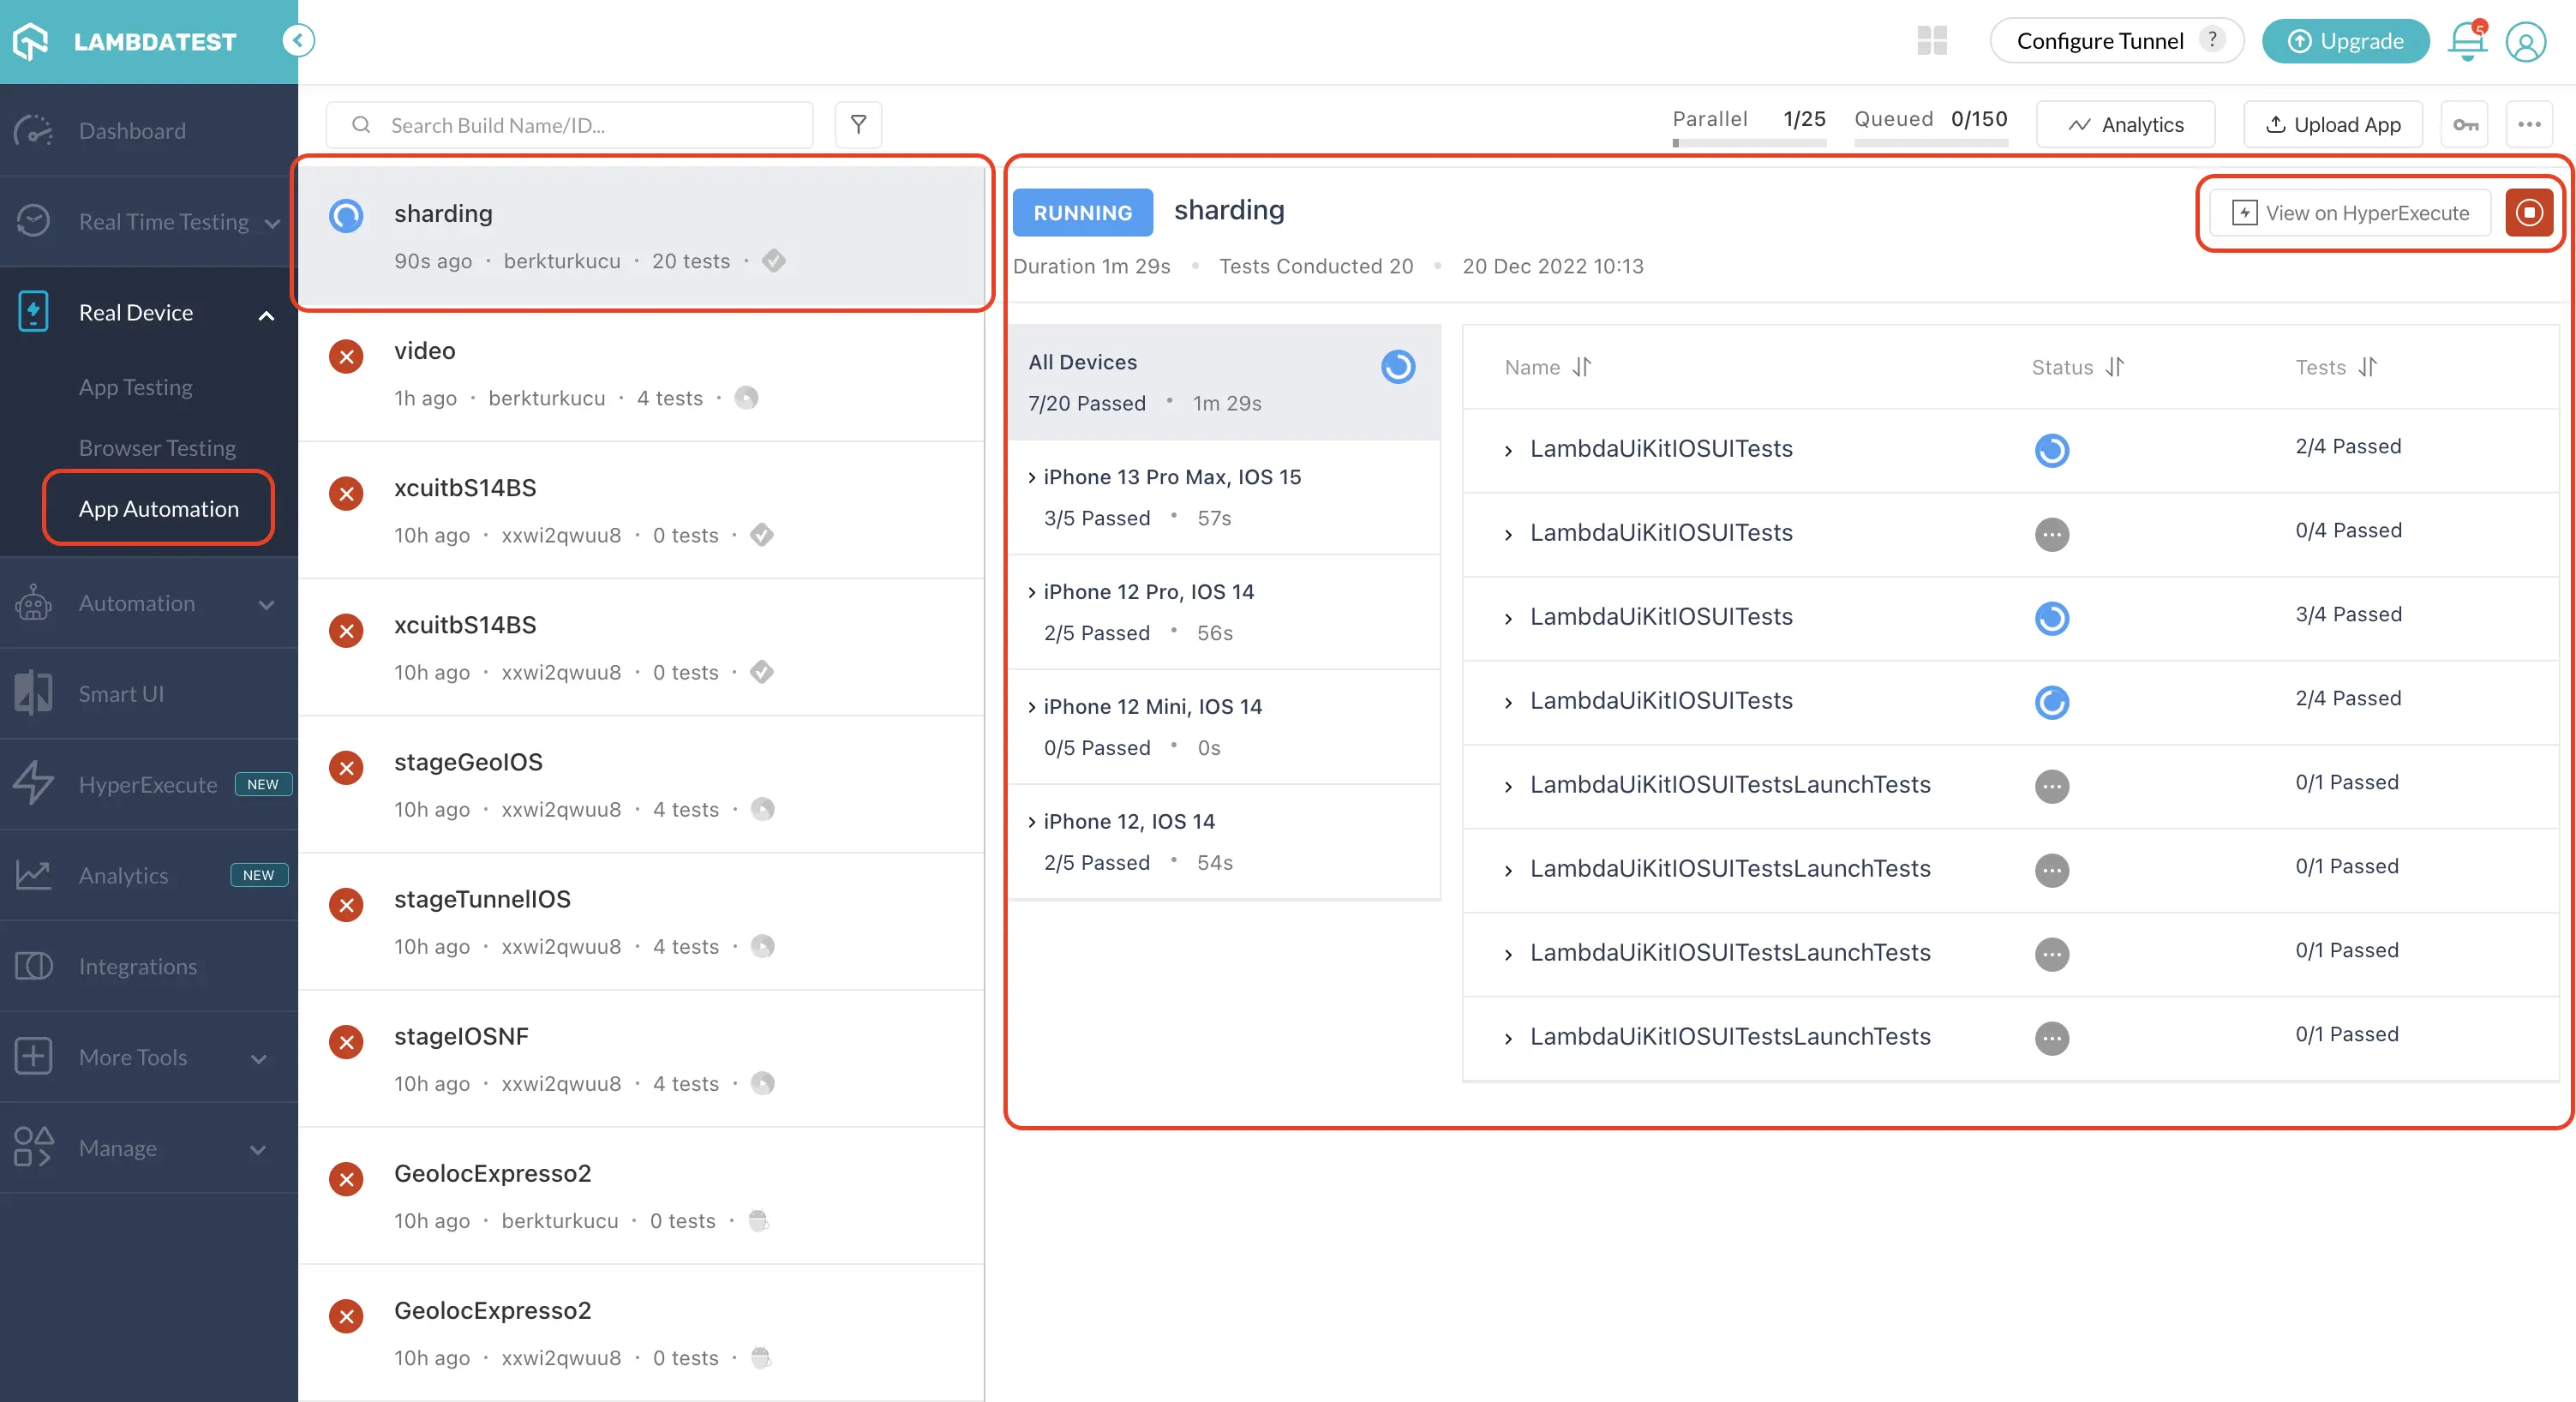This screenshot has width=2576, height=1402.
Task: Expand the iPhone 13 Pro Max device row
Action: [1032, 478]
